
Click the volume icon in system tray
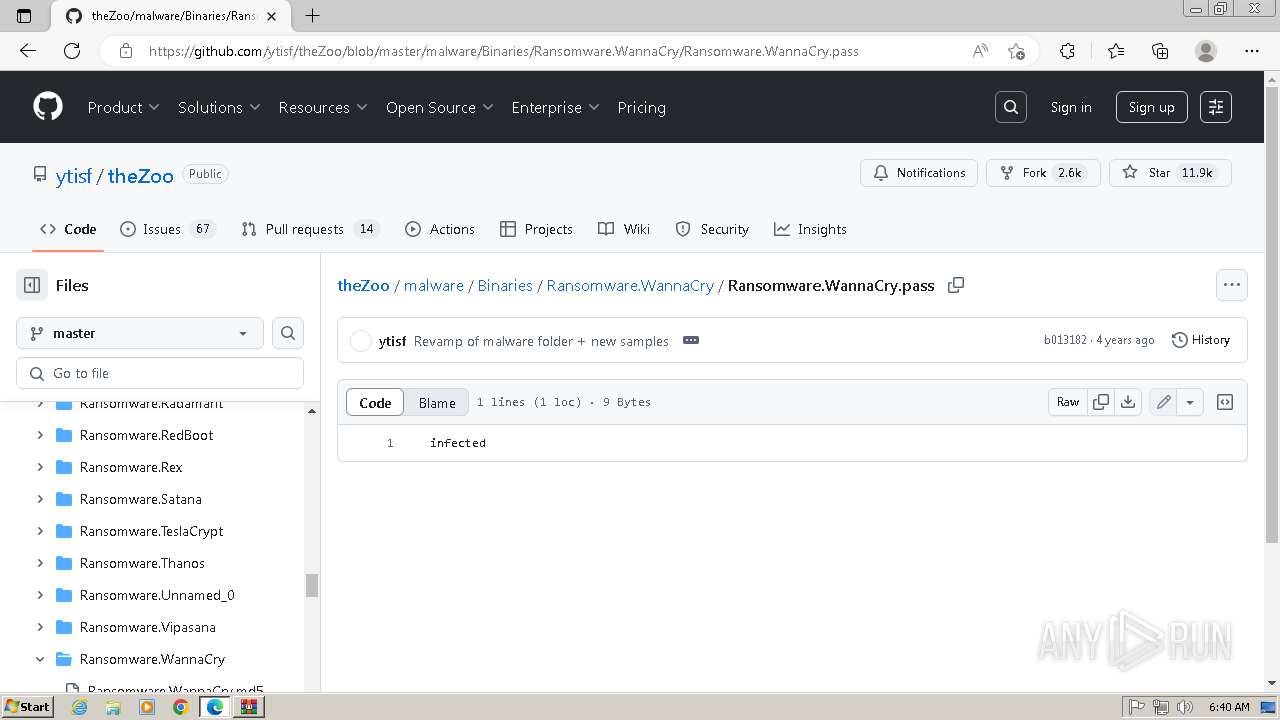tap(1186, 707)
